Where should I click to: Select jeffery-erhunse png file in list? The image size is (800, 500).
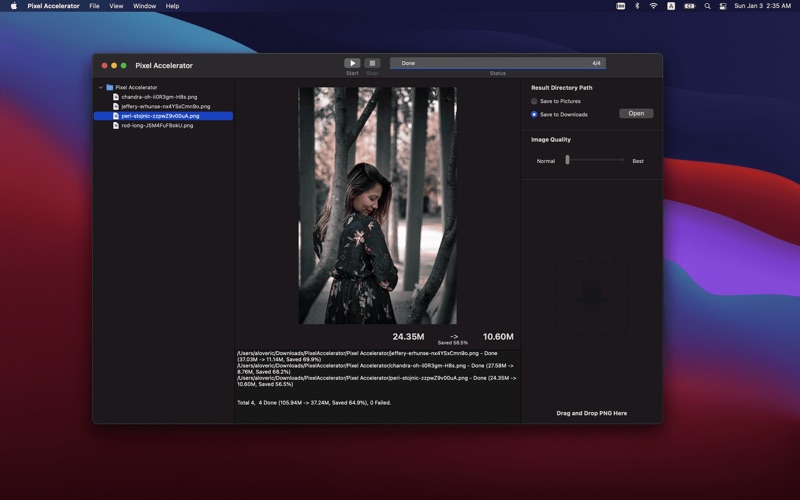165,106
